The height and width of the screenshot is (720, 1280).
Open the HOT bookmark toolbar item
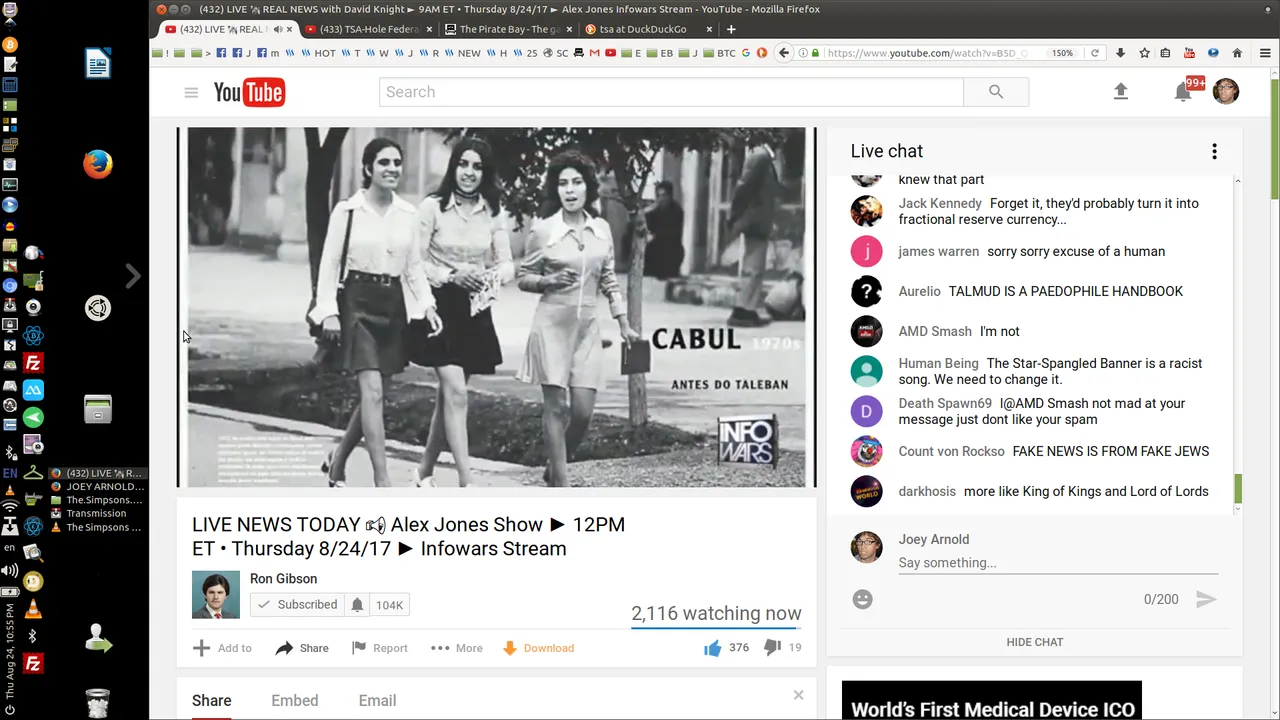click(x=320, y=53)
